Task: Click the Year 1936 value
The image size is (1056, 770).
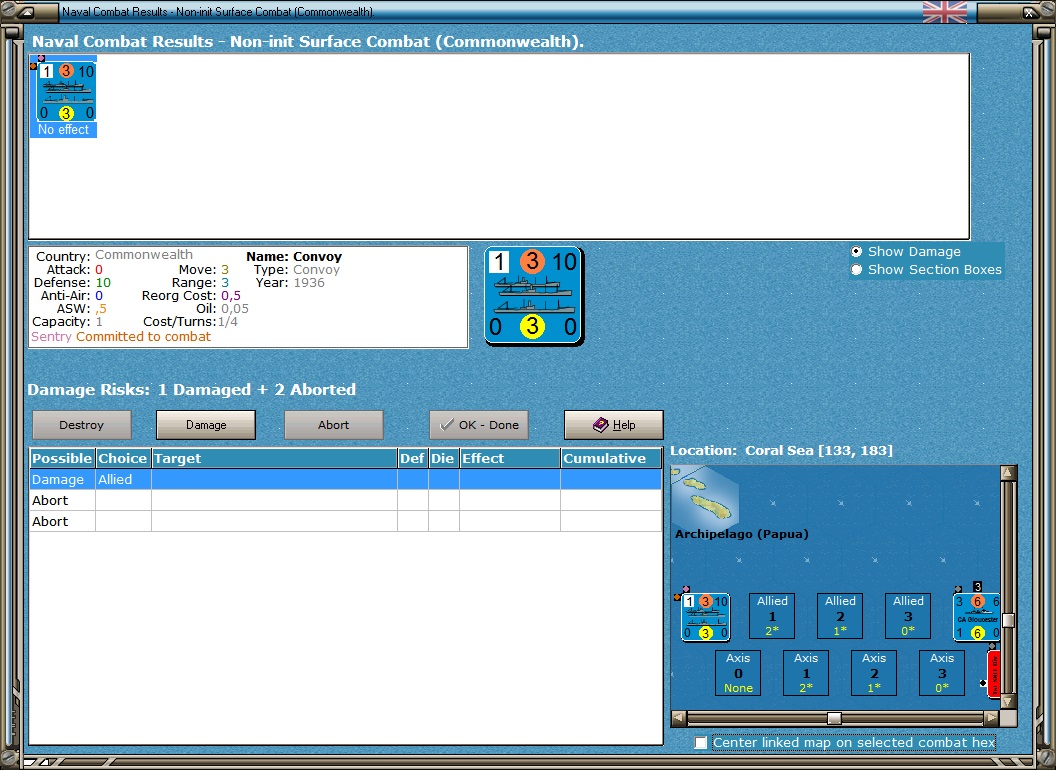Action: point(309,283)
